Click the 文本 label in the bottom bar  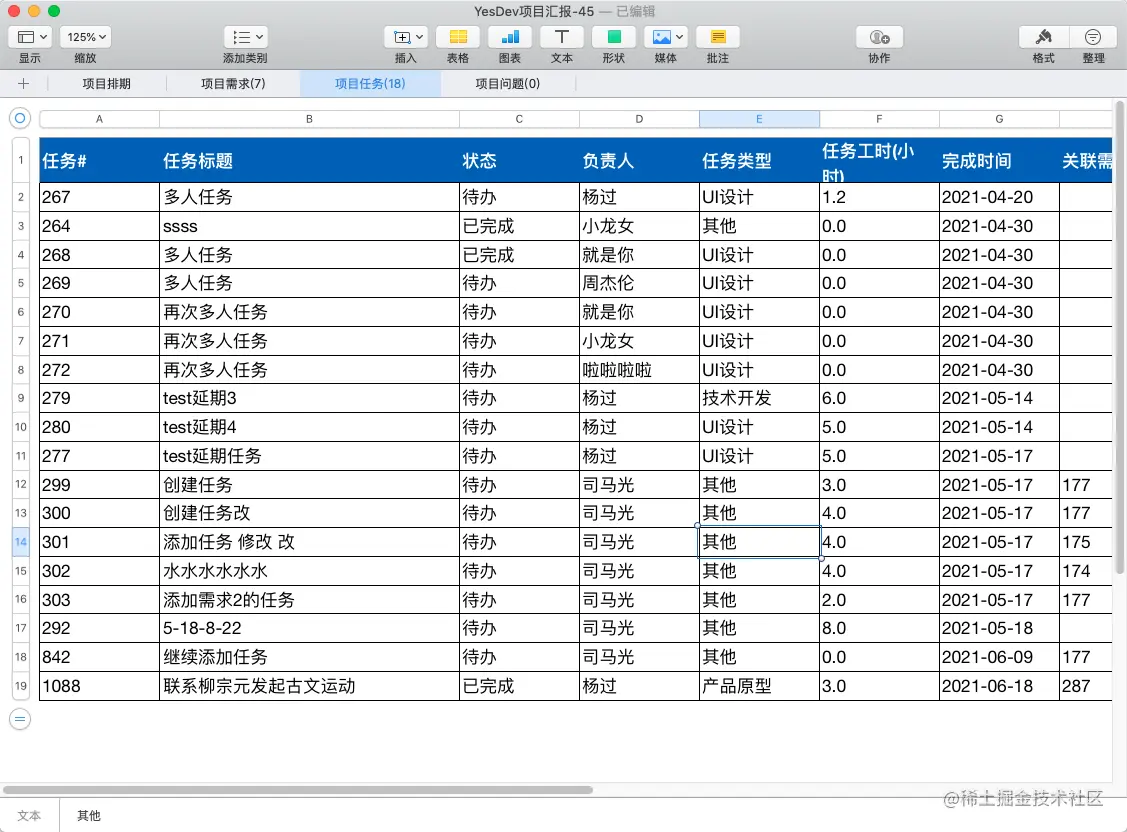[28, 815]
